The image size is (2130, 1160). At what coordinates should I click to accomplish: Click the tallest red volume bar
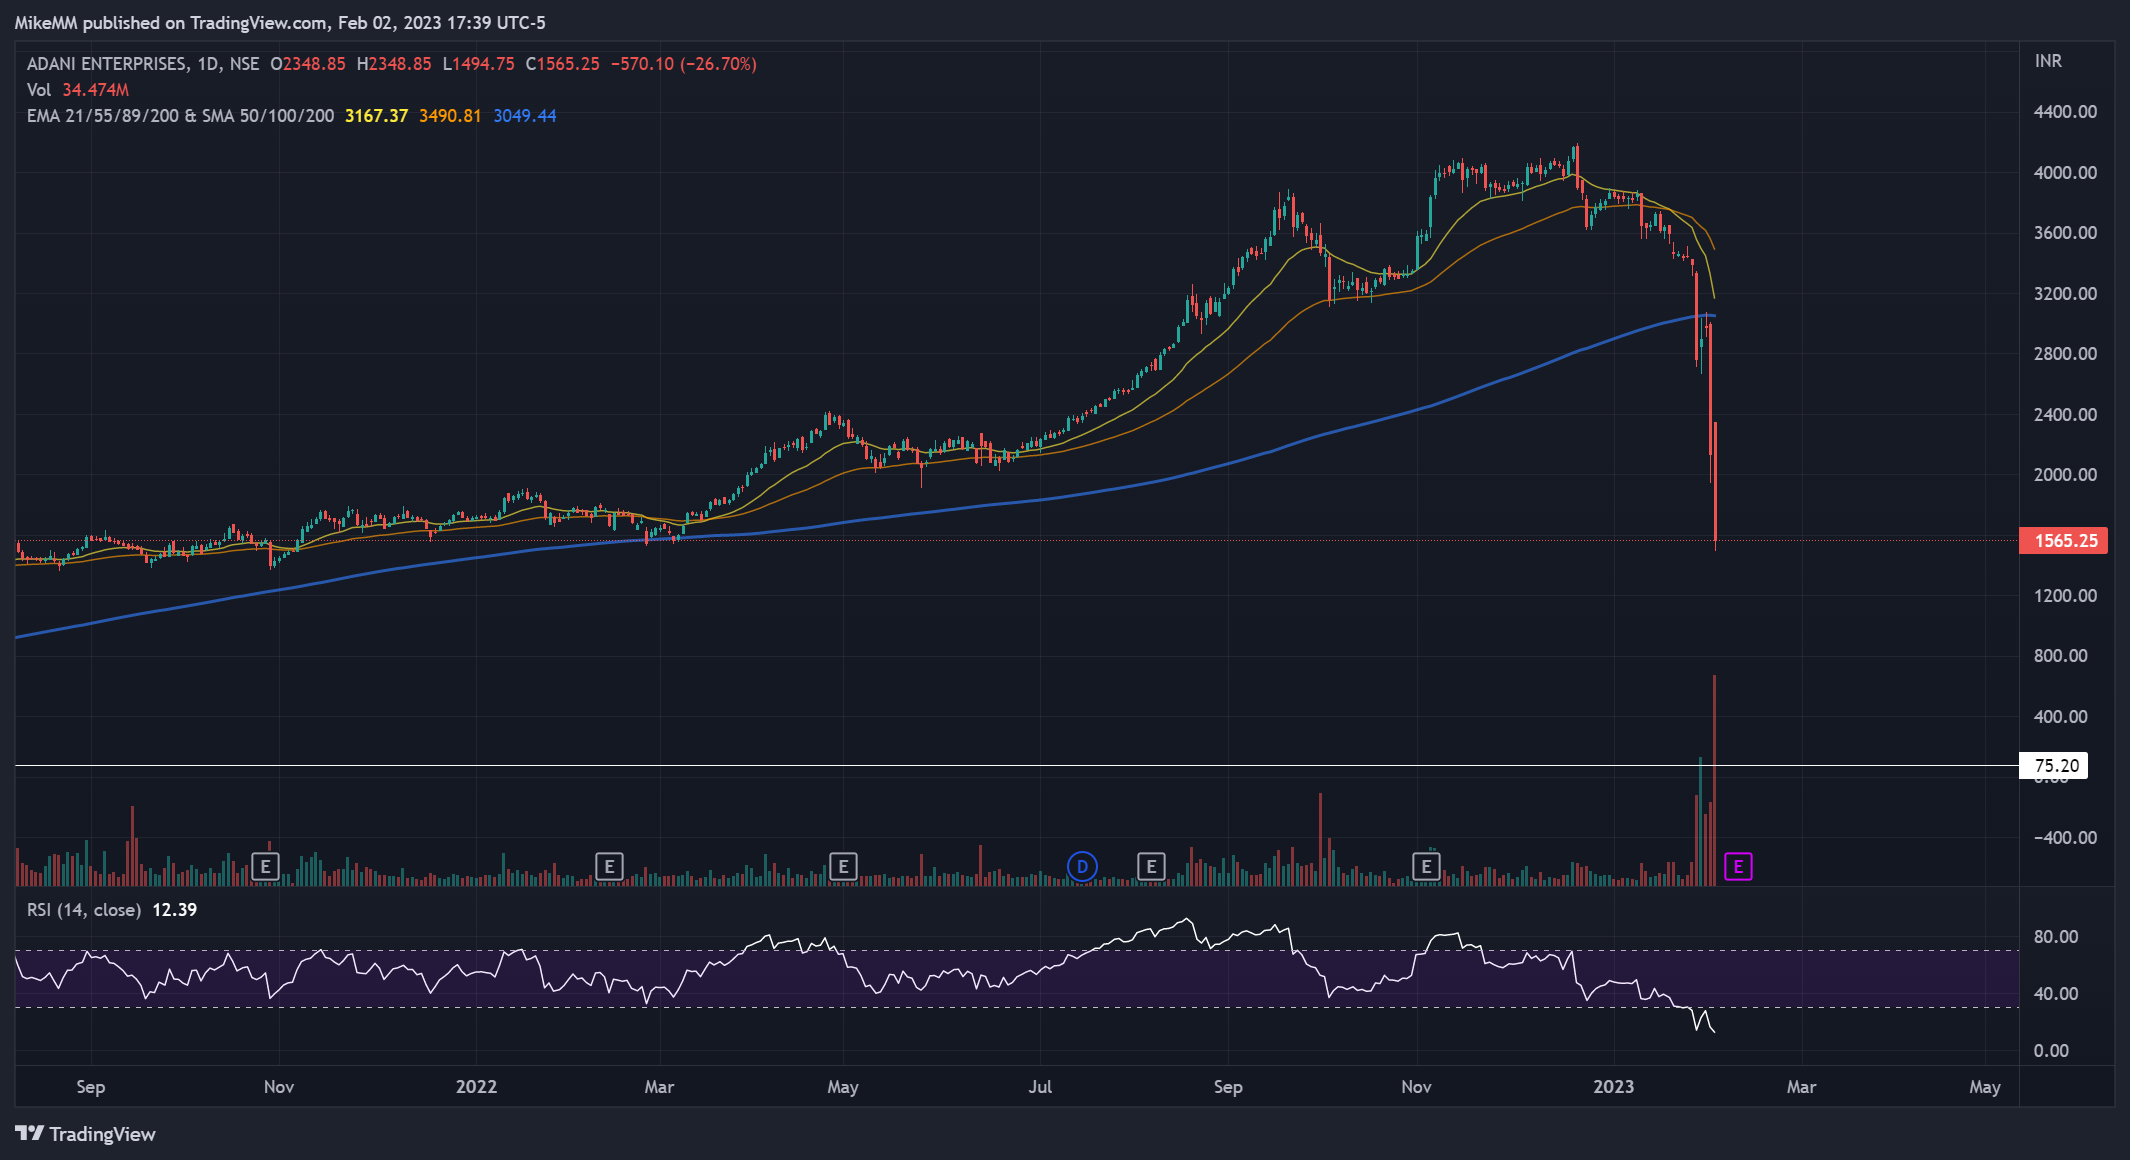1714,780
